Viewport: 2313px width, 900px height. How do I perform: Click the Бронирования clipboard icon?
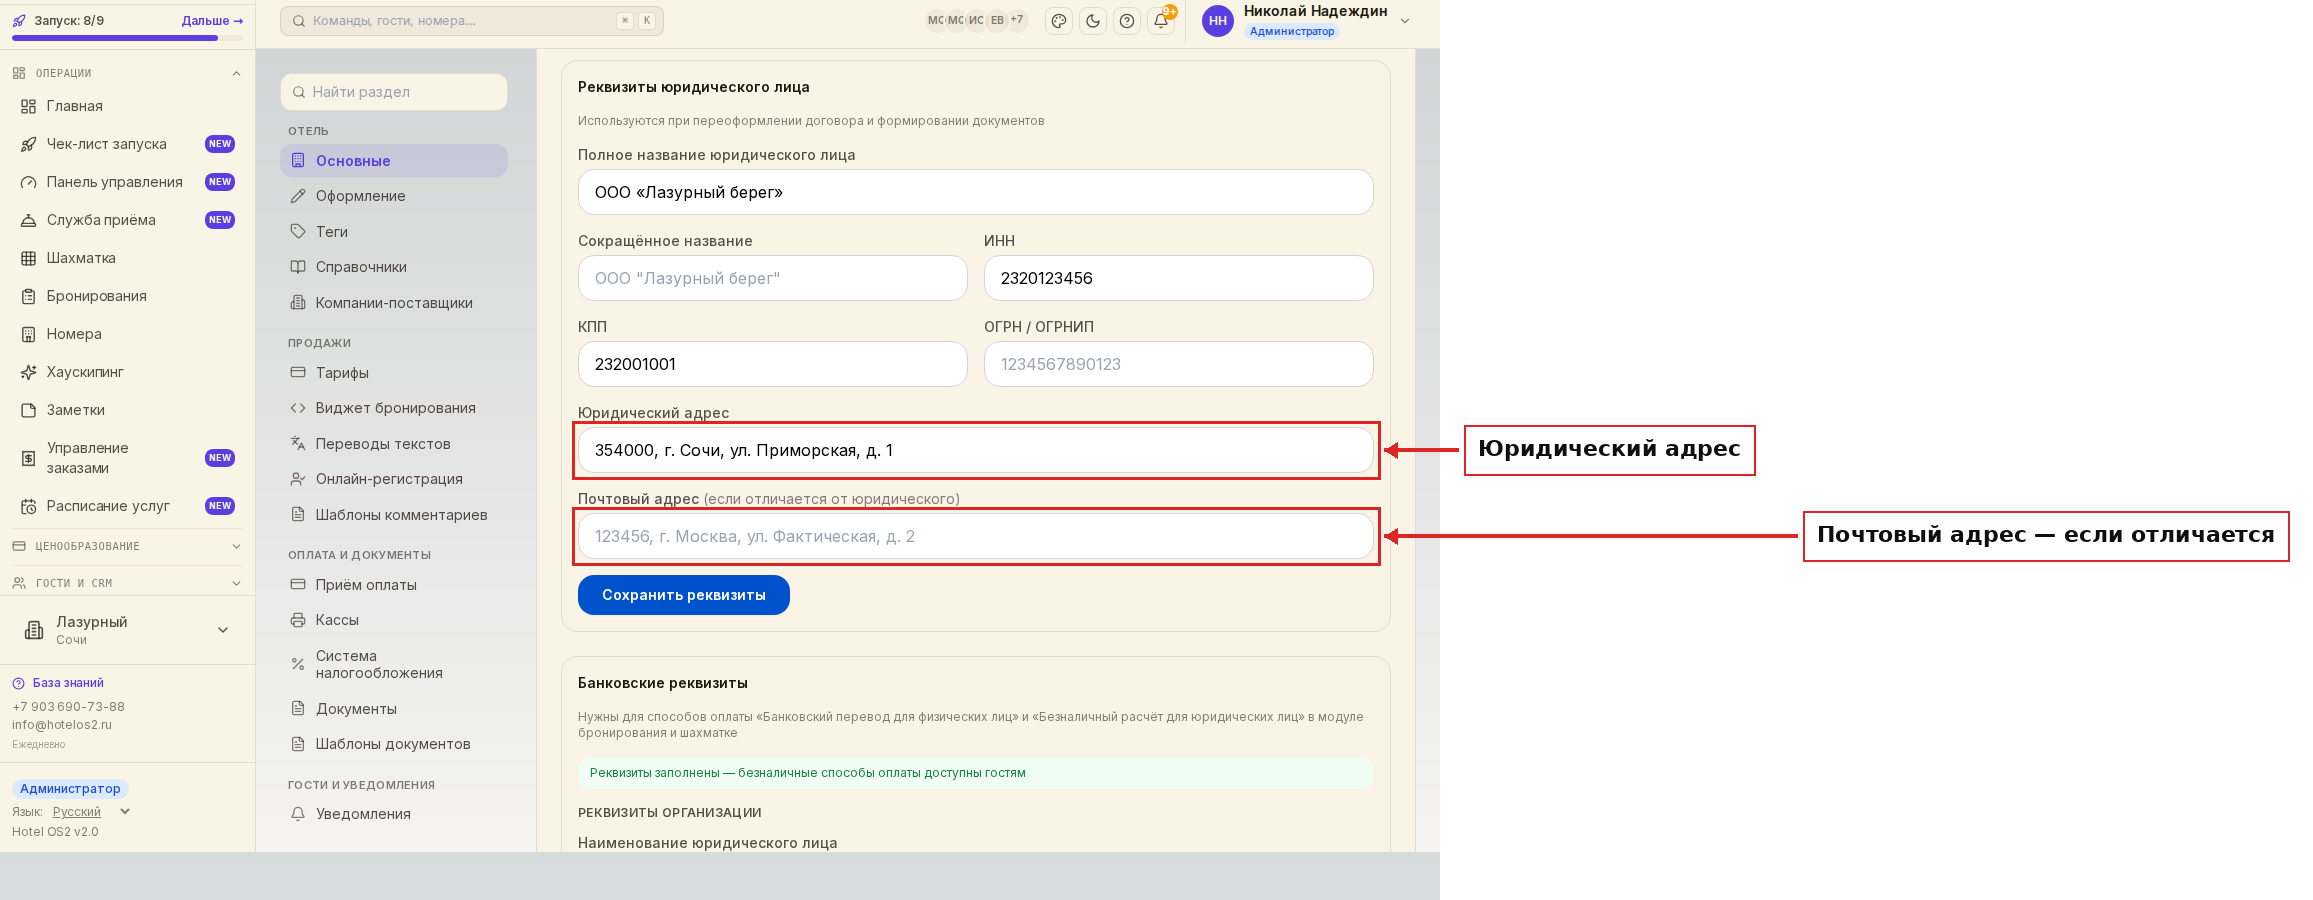pyautogui.click(x=29, y=296)
